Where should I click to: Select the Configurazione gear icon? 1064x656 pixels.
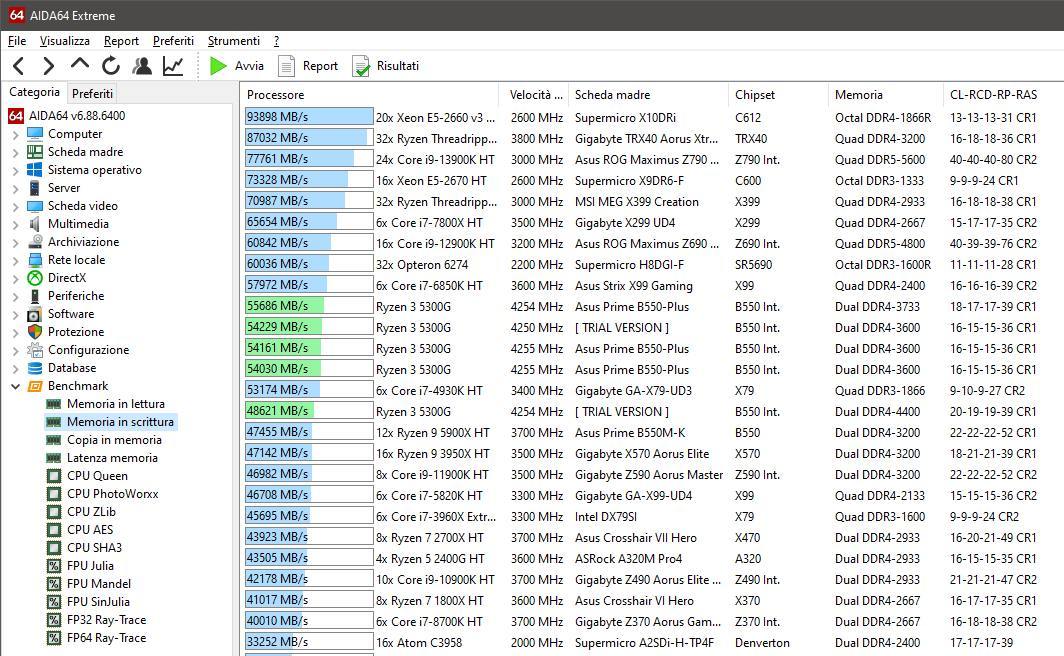(35, 350)
